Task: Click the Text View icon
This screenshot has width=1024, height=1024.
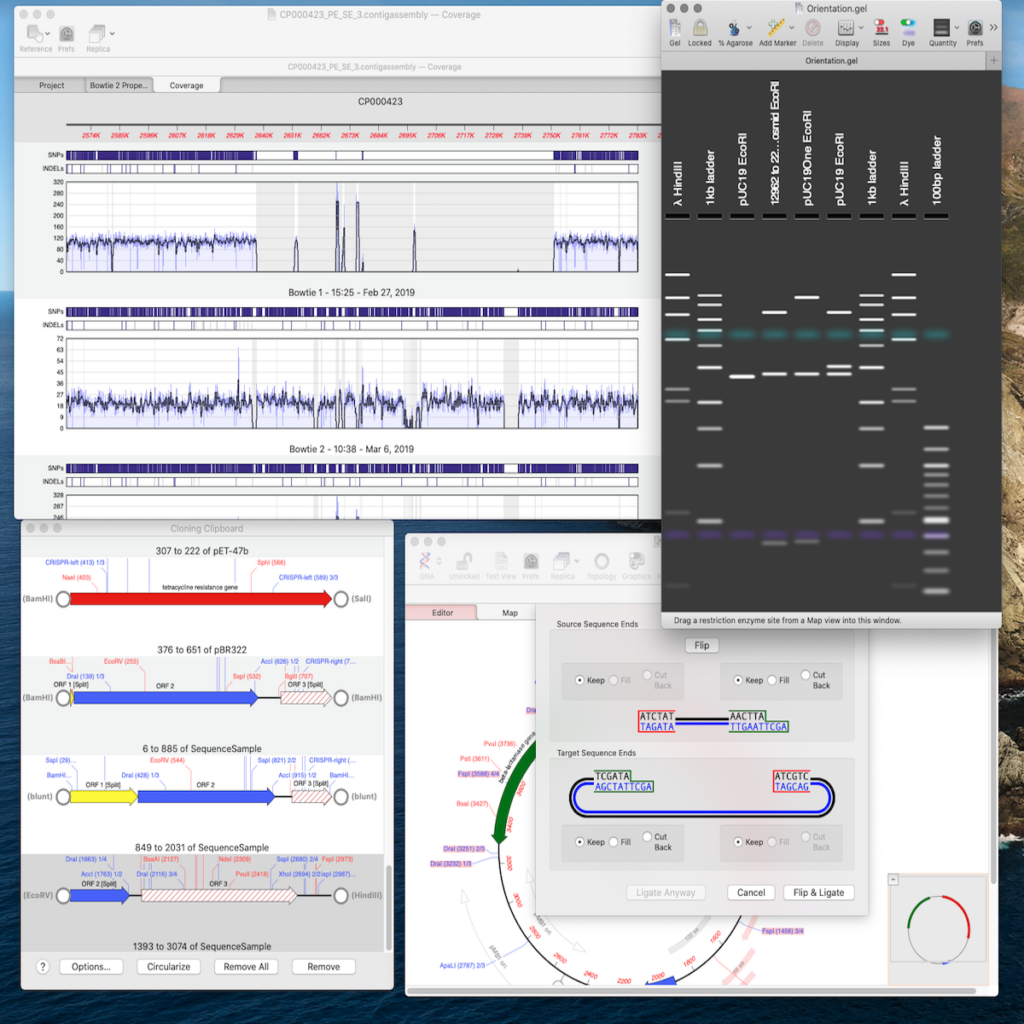Action: tap(501, 561)
